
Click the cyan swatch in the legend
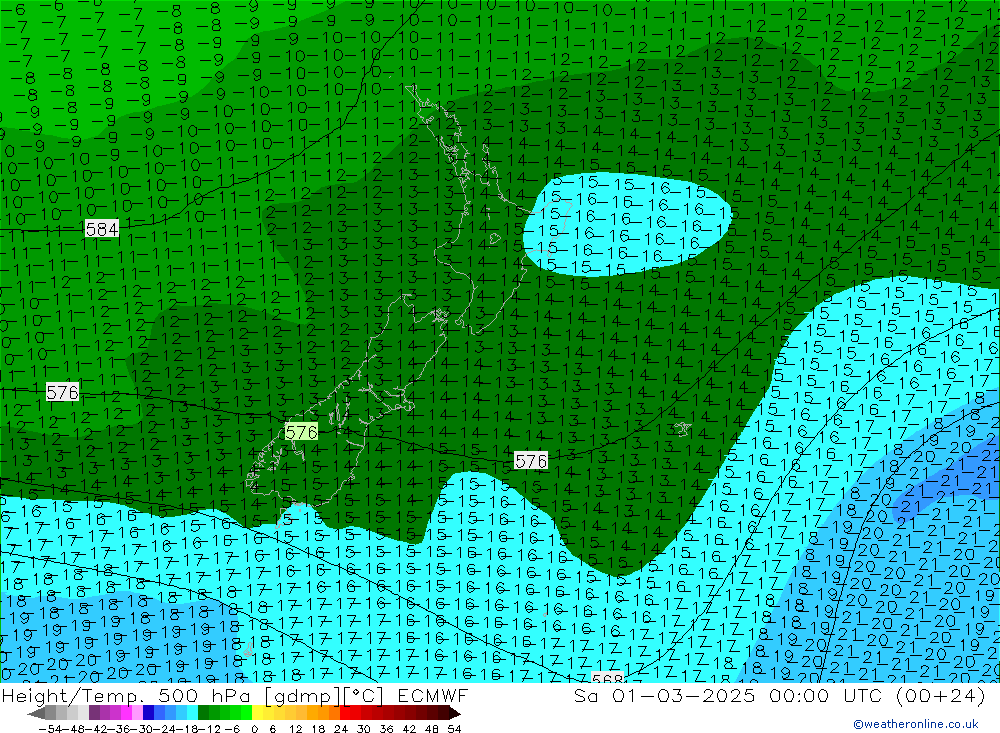pyautogui.click(x=192, y=713)
